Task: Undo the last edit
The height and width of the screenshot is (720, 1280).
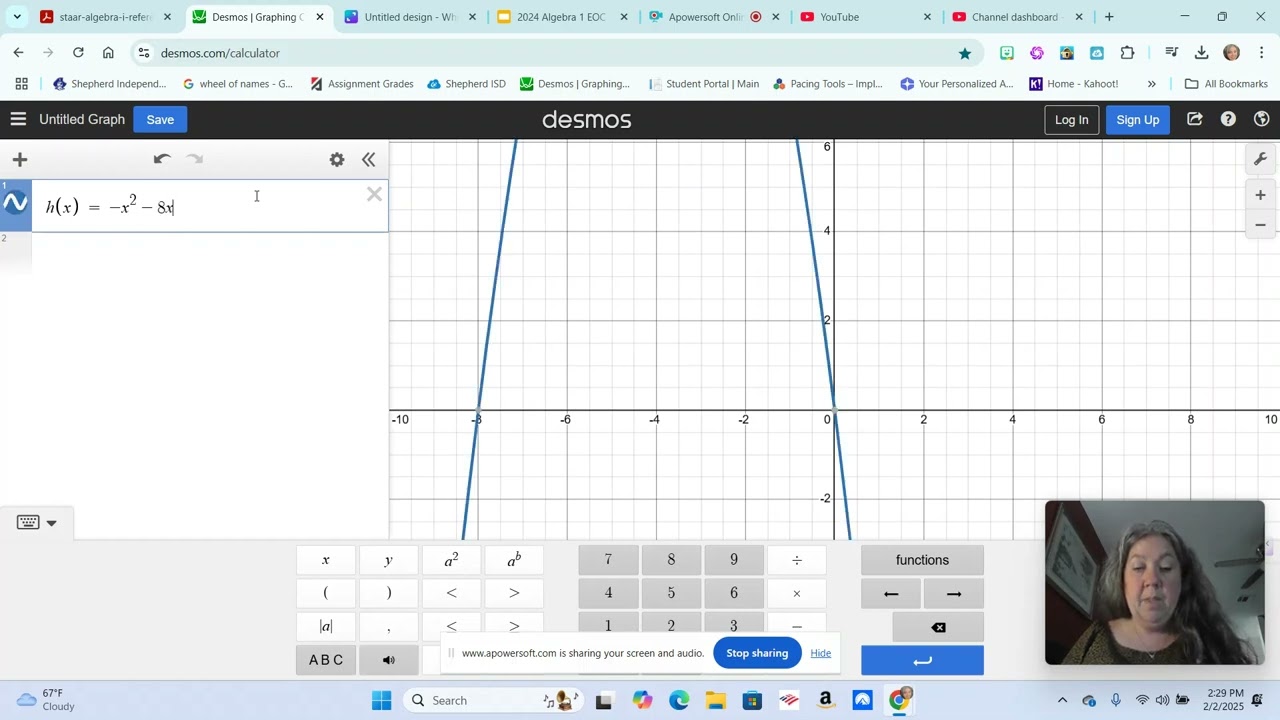Action: point(162,159)
